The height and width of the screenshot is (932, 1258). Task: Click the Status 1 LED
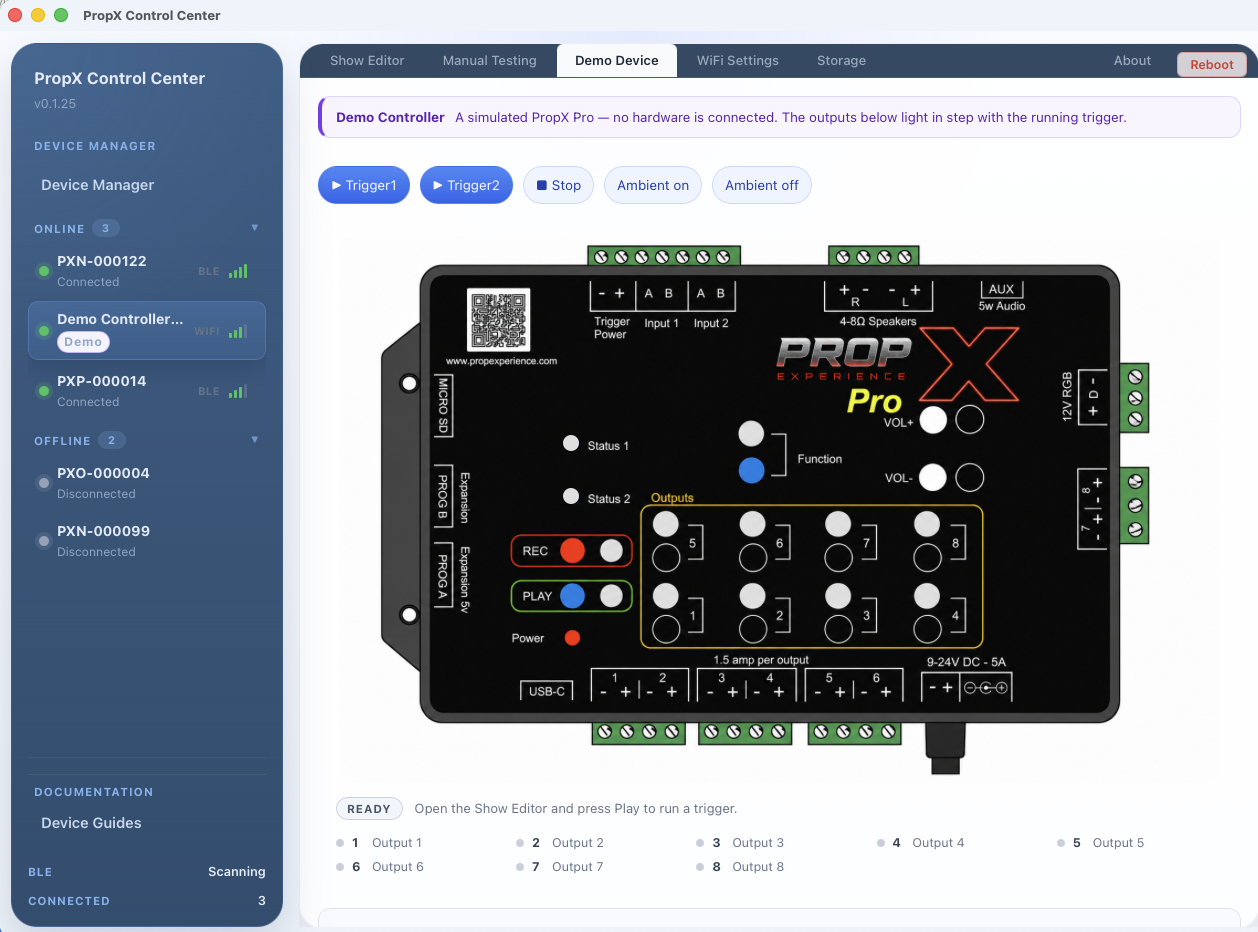pyautogui.click(x=571, y=443)
